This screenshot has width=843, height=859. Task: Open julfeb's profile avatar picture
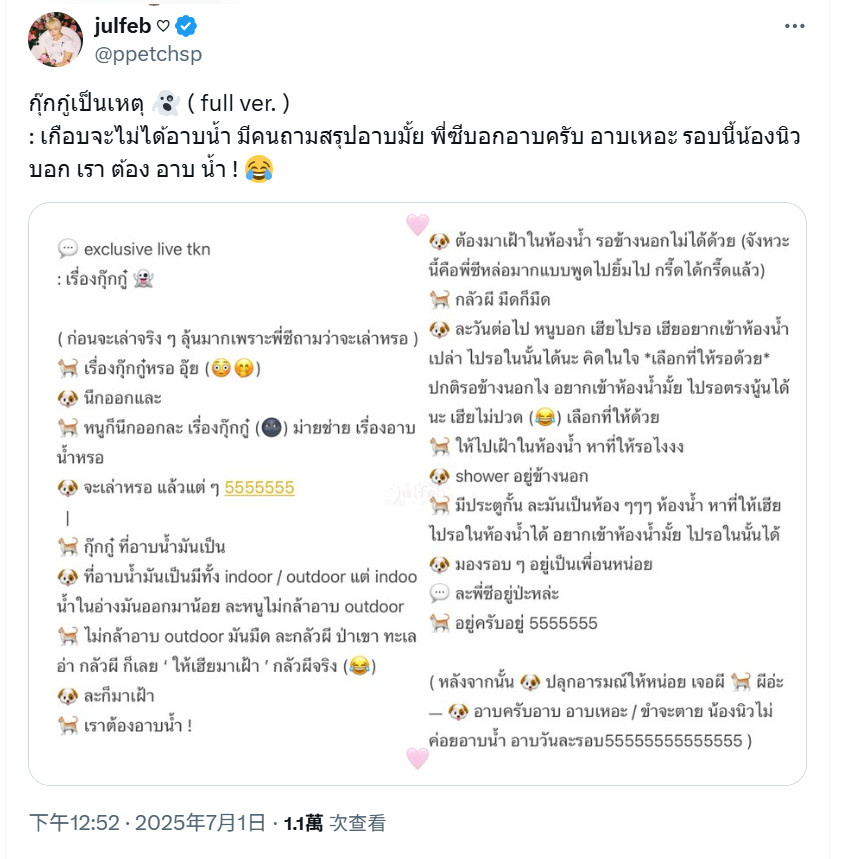(x=55, y=39)
